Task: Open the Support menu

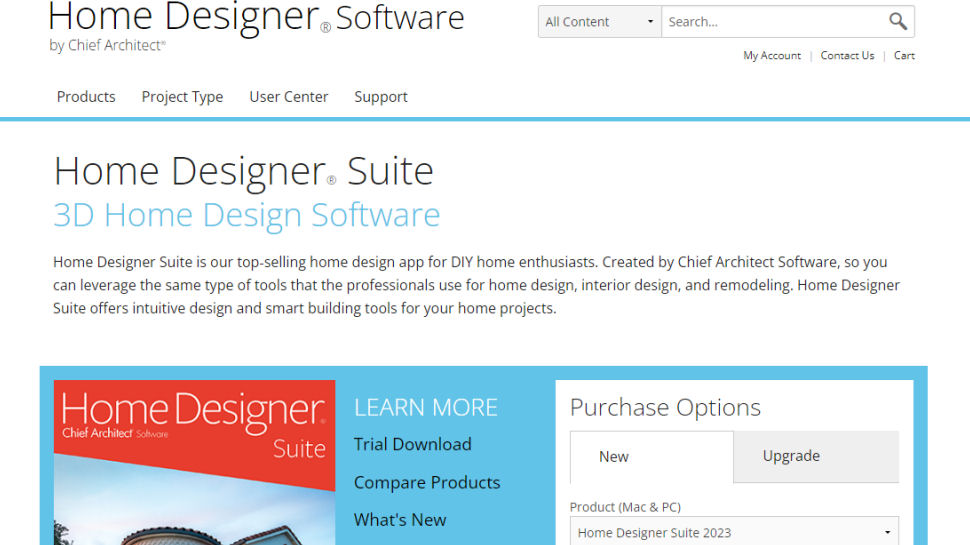Action: (x=380, y=97)
